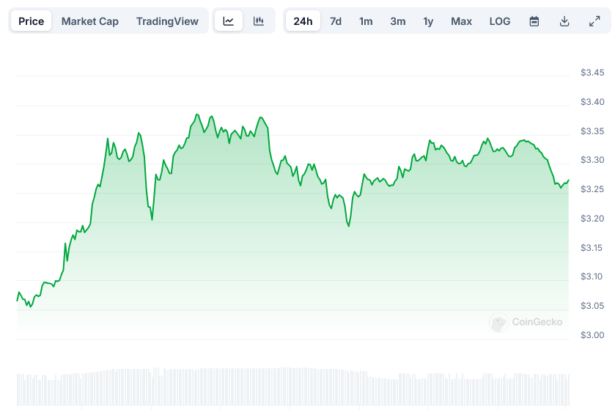
Task: Click the $3.00 label on price axis
Action: [x=593, y=335]
